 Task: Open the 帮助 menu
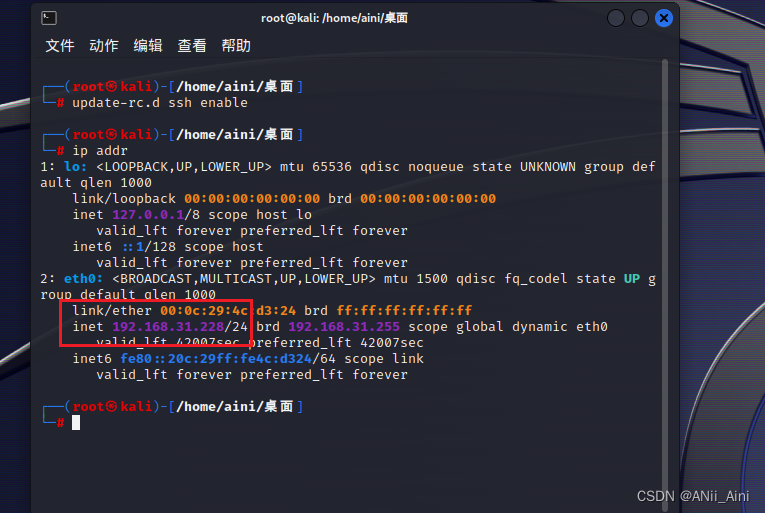point(236,46)
